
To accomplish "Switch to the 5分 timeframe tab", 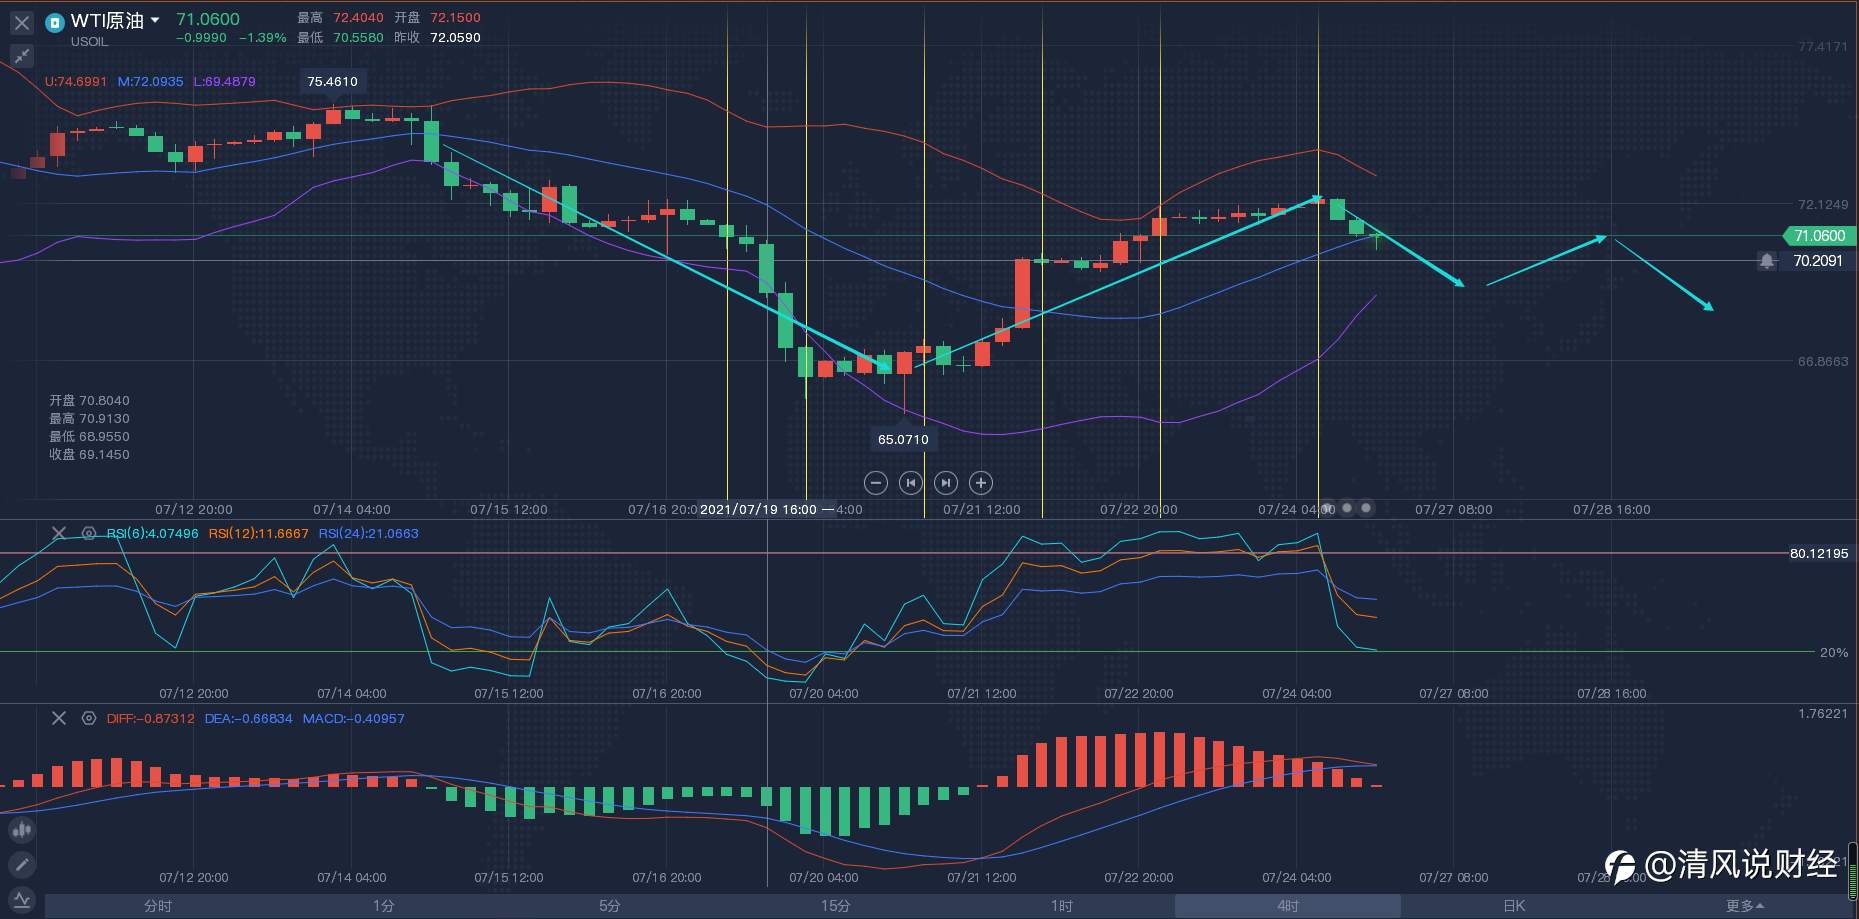I will tap(610, 906).
